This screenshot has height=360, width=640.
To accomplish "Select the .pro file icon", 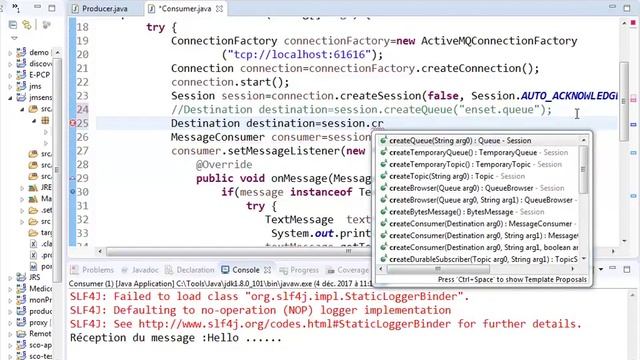I will (33, 255).
